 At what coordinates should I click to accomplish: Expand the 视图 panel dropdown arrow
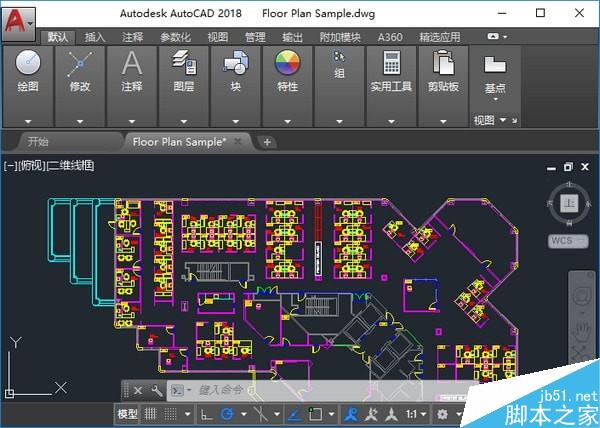coord(503,120)
